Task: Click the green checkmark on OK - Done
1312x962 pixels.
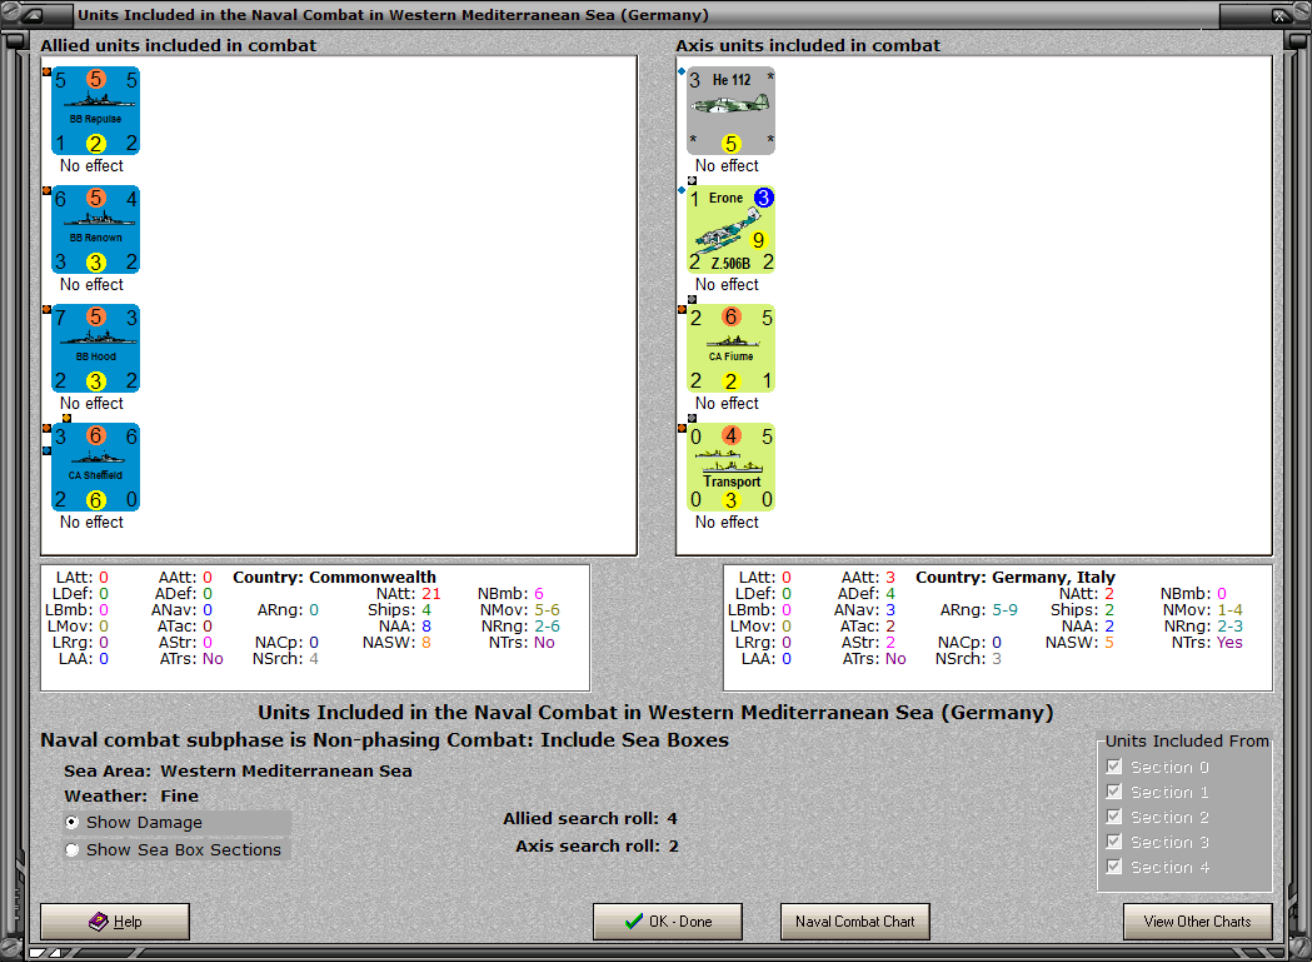Action: click(x=634, y=921)
